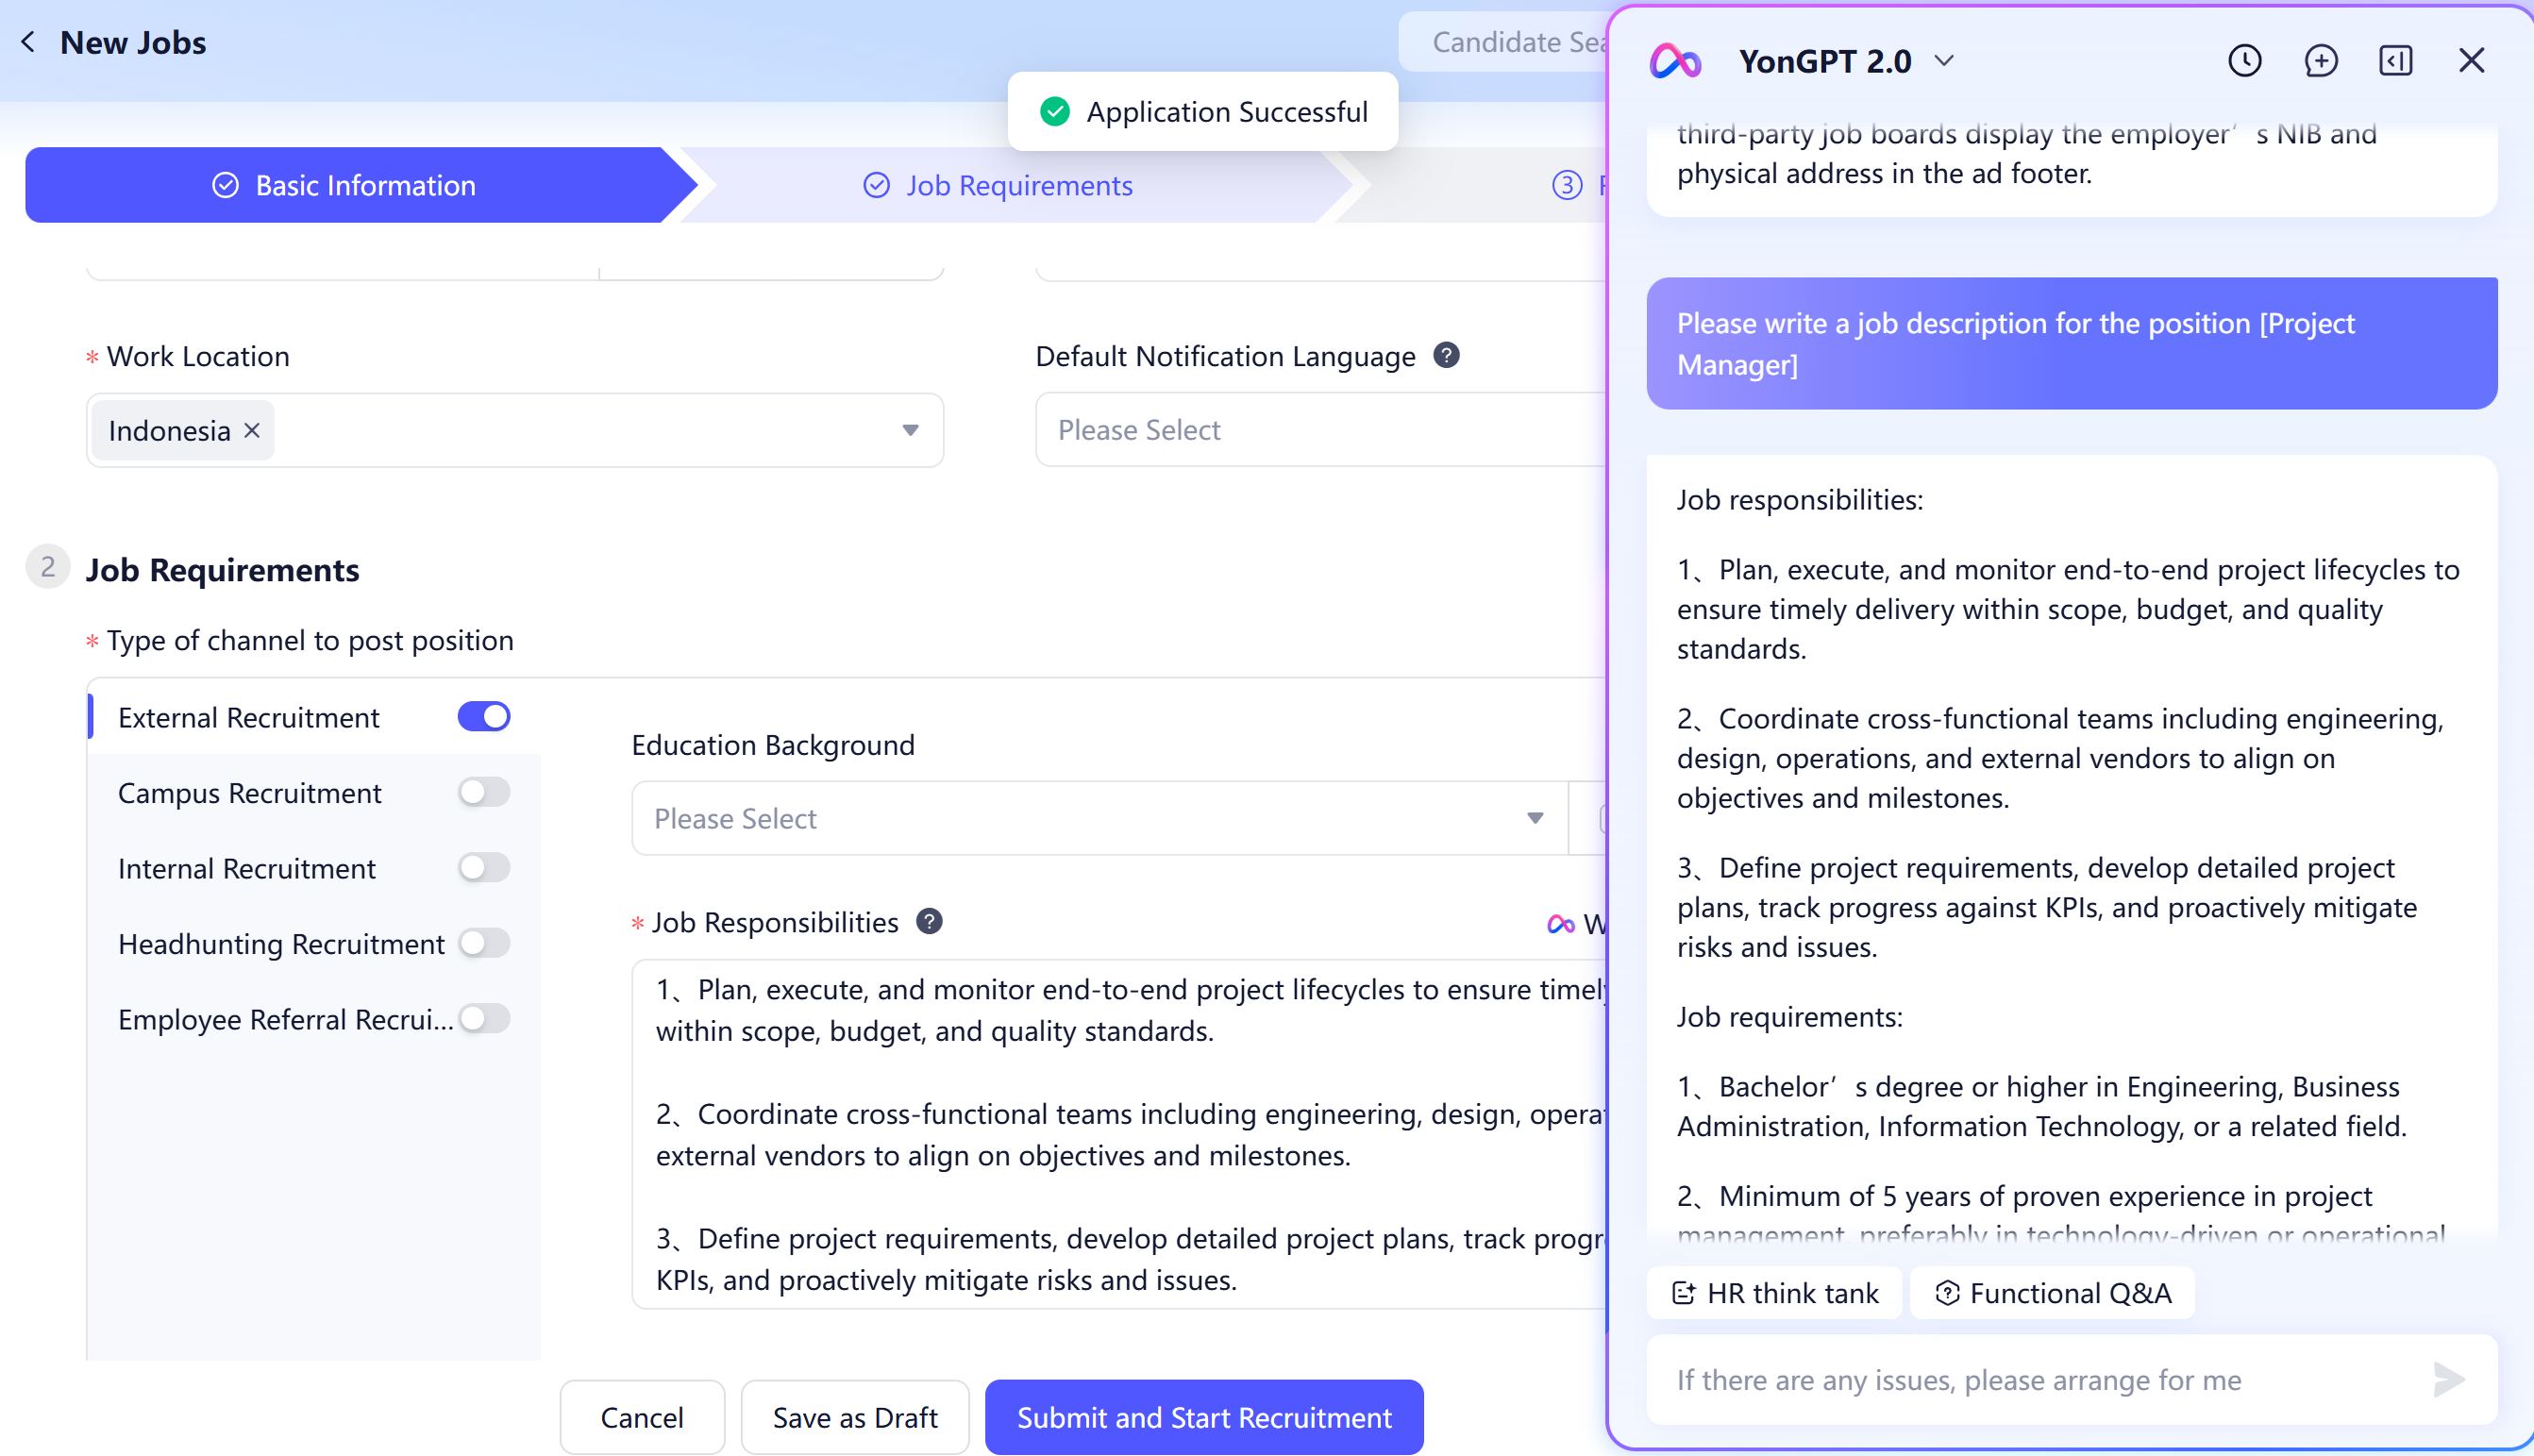Click the HR think tank button
Image resolution: width=2534 pixels, height=1456 pixels.
pyautogui.click(x=1774, y=1293)
